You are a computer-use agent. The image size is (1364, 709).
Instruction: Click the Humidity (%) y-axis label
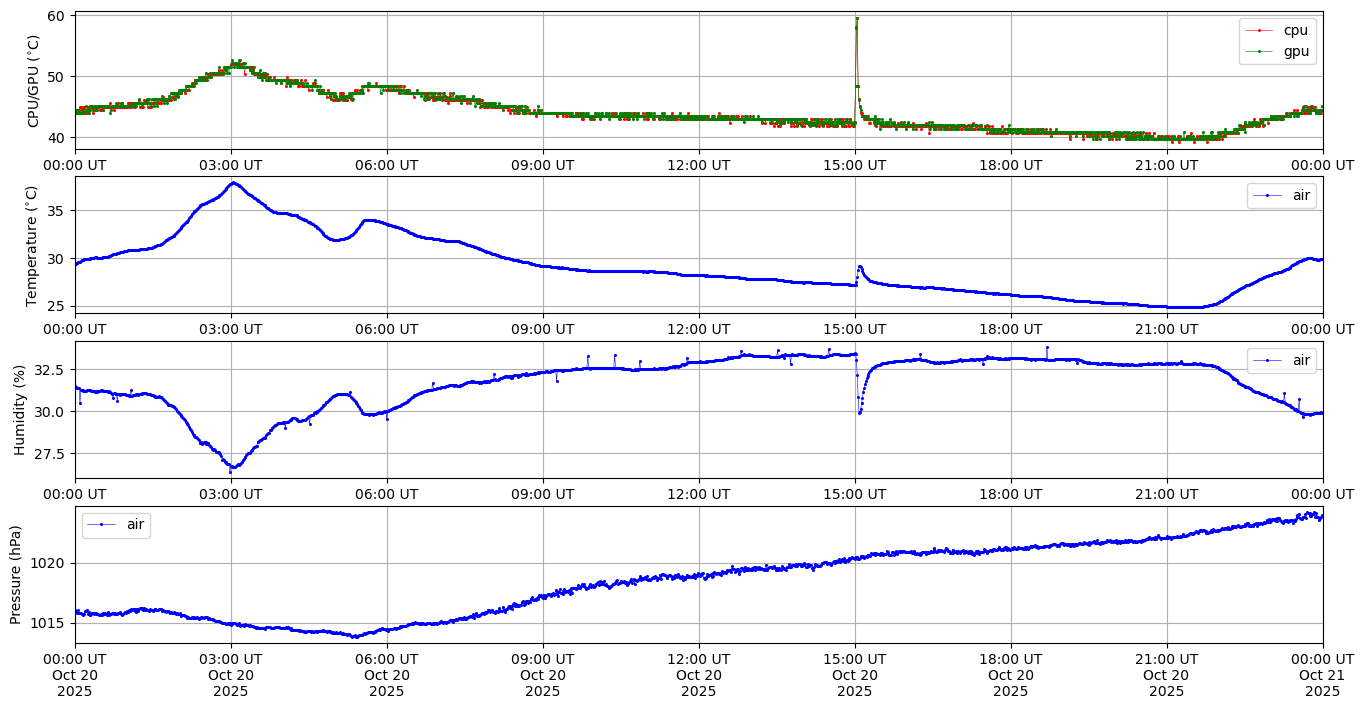pyautogui.click(x=19, y=410)
